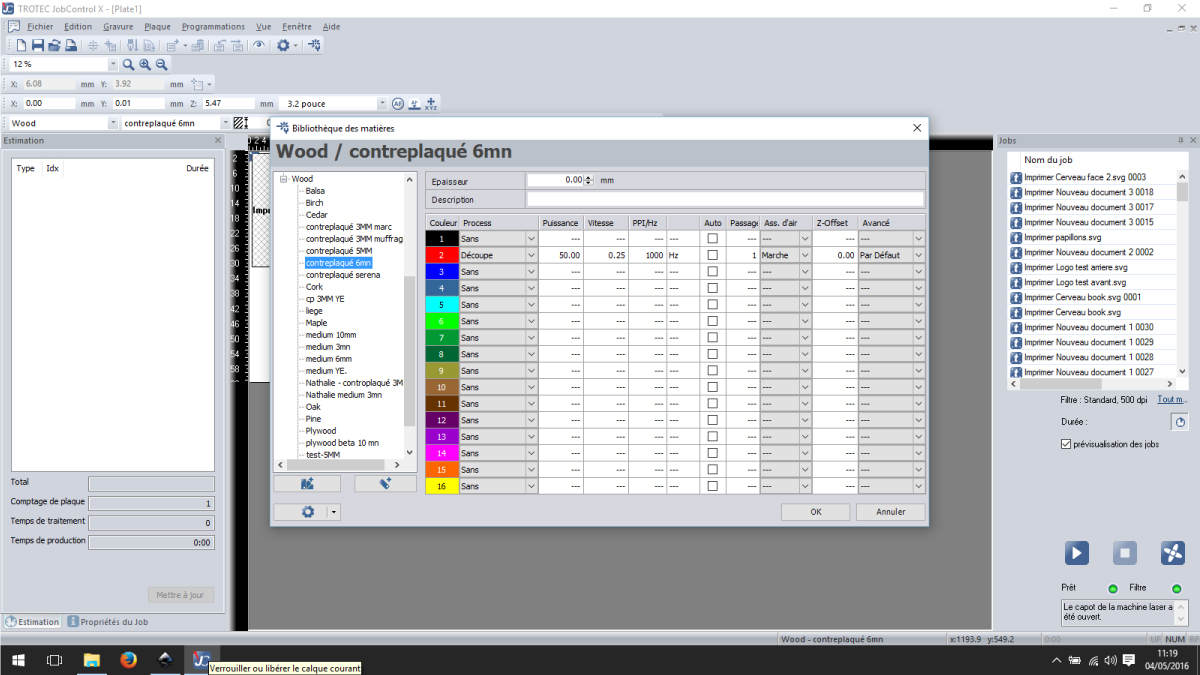This screenshot has height=675, width=1200.
Task: Open the Process dropdown for color 1
Action: 531,239
